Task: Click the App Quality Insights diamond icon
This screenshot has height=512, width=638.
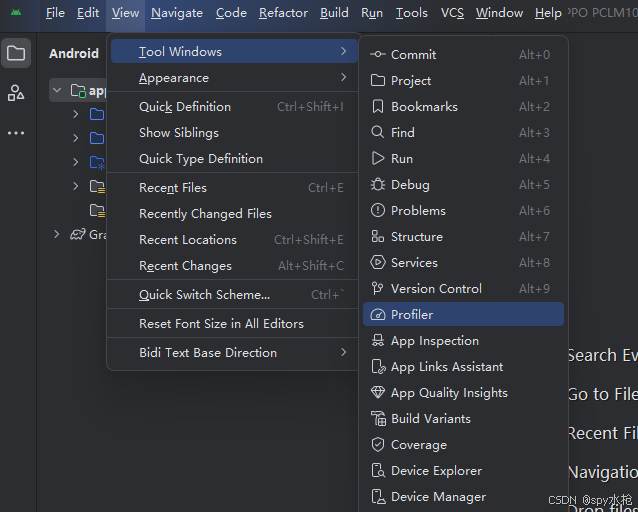Action: [x=378, y=392]
